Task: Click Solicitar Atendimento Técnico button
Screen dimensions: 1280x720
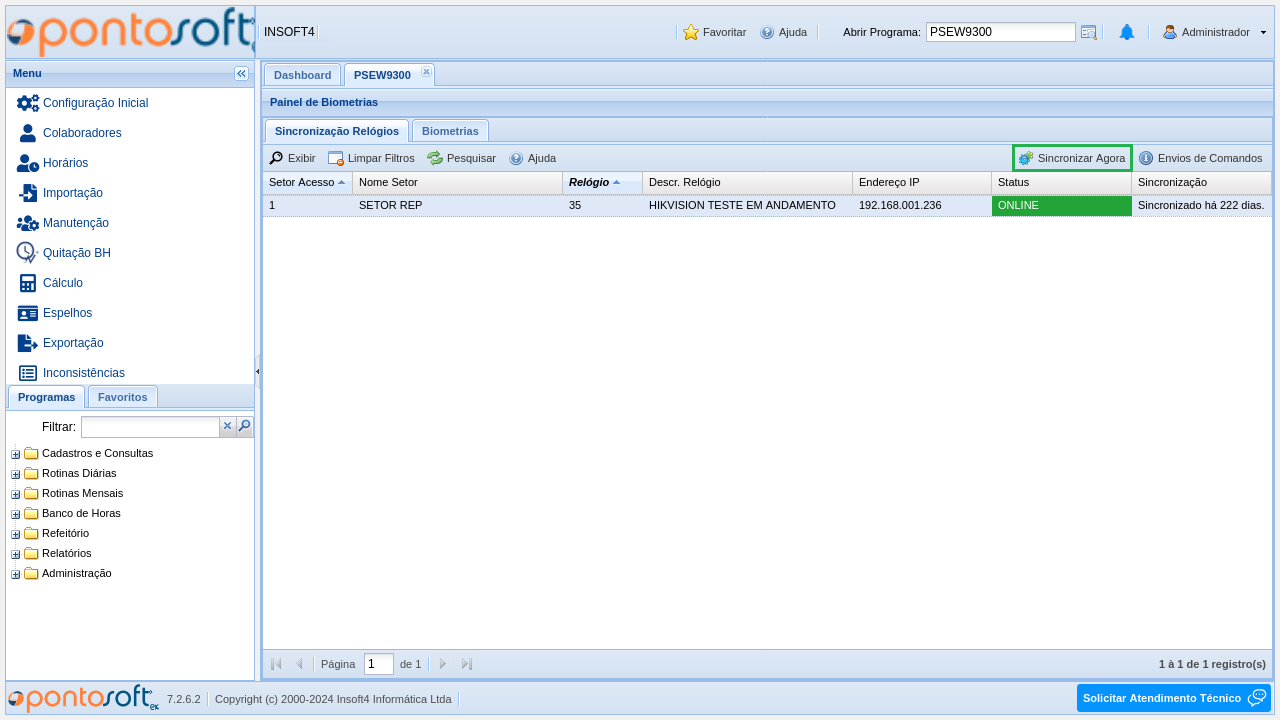Action: coord(1173,698)
